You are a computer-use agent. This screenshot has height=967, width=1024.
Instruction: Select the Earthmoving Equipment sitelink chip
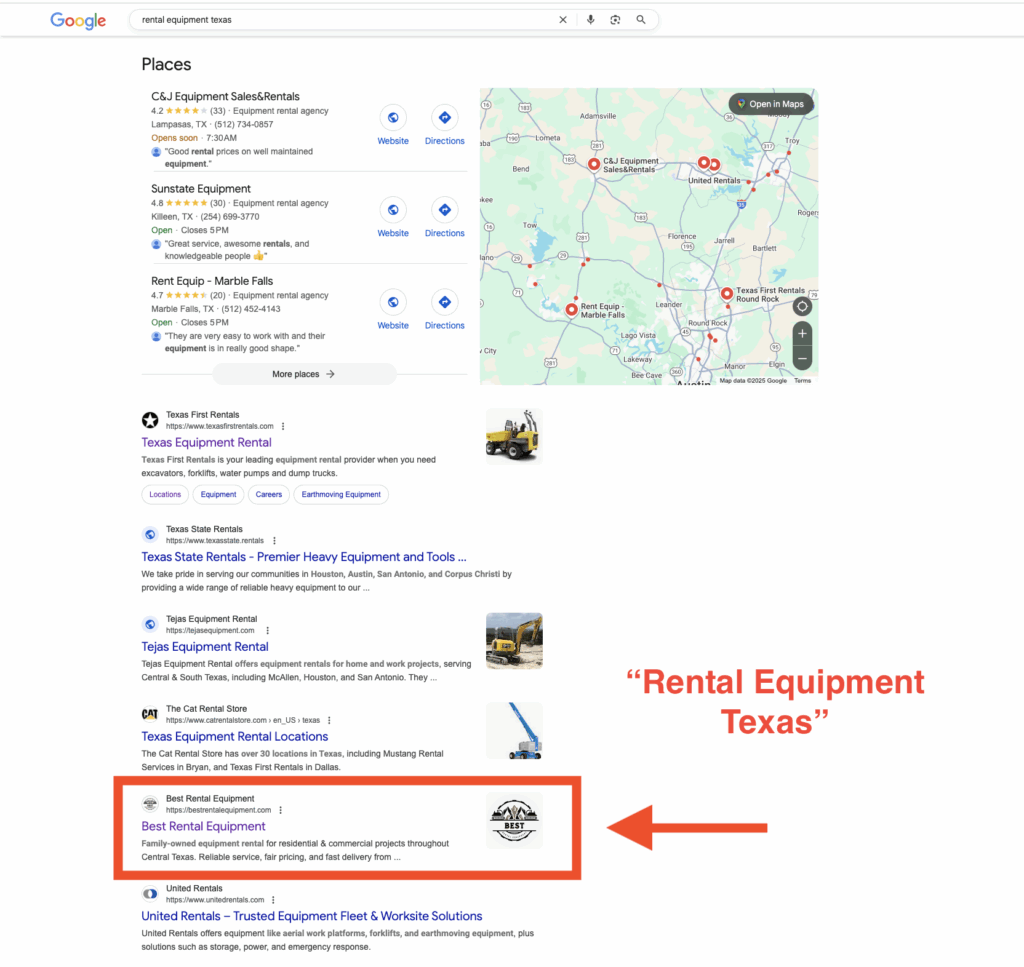click(341, 494)
